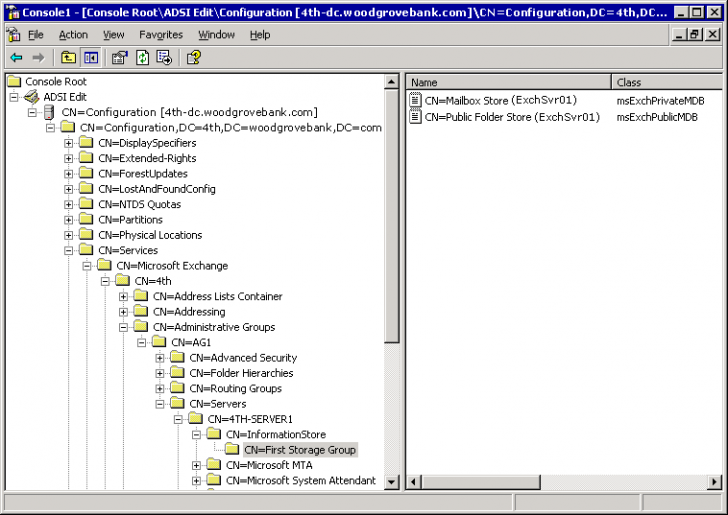
Task: Click the Mailbox Store object icon
Action: tap(415, 100)
